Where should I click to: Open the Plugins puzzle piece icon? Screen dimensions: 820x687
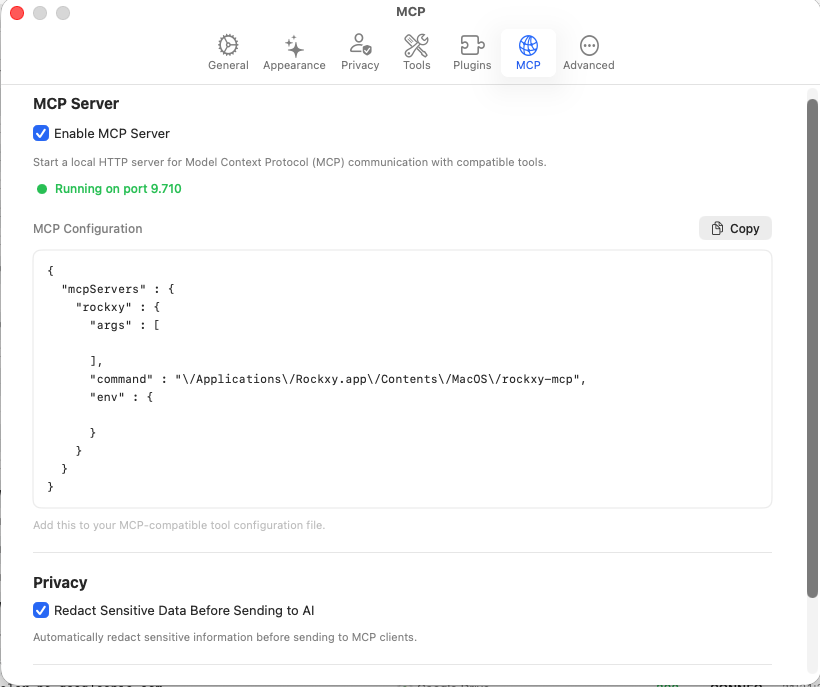471,47
